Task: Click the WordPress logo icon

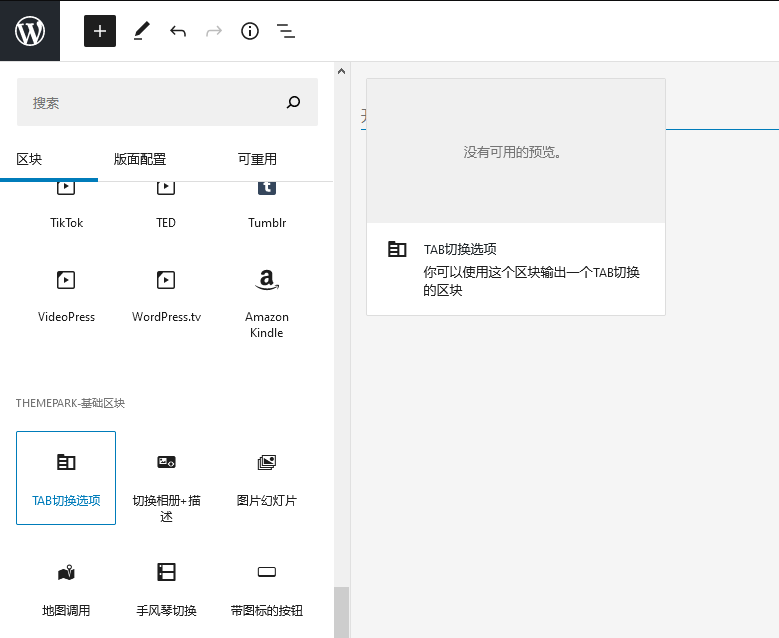Action: 30,31
